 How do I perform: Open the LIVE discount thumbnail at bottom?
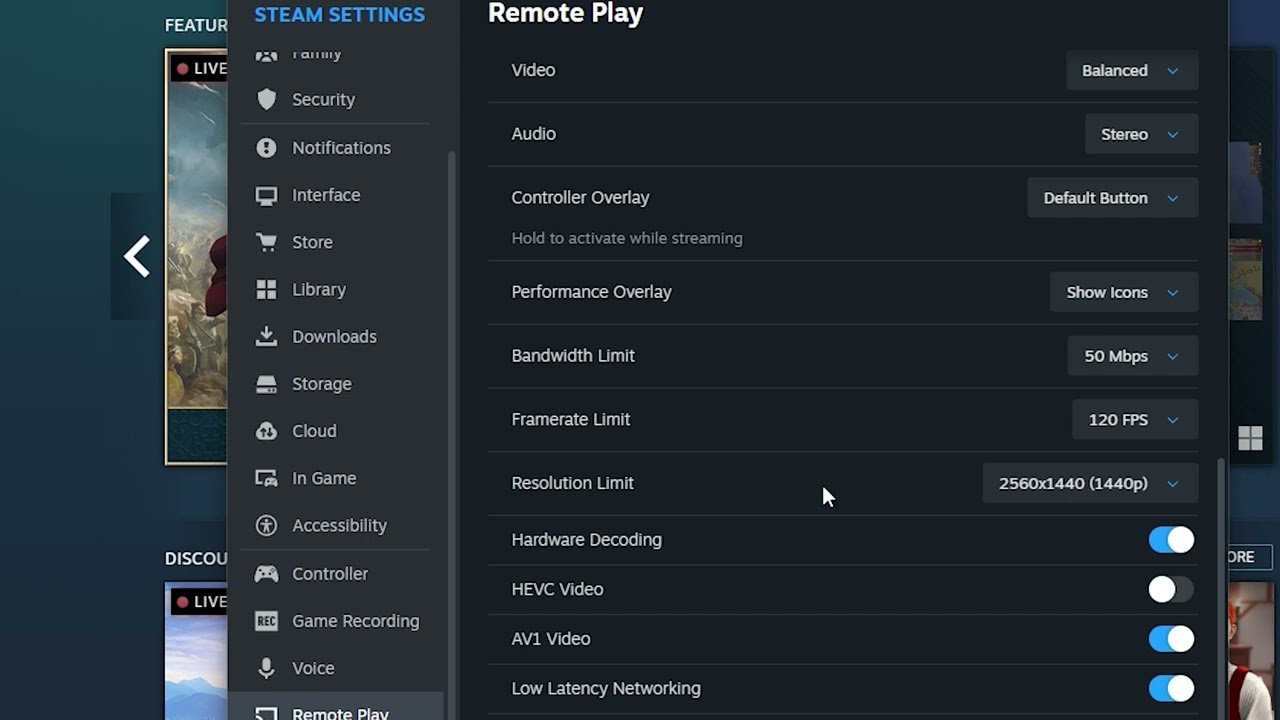197,651
